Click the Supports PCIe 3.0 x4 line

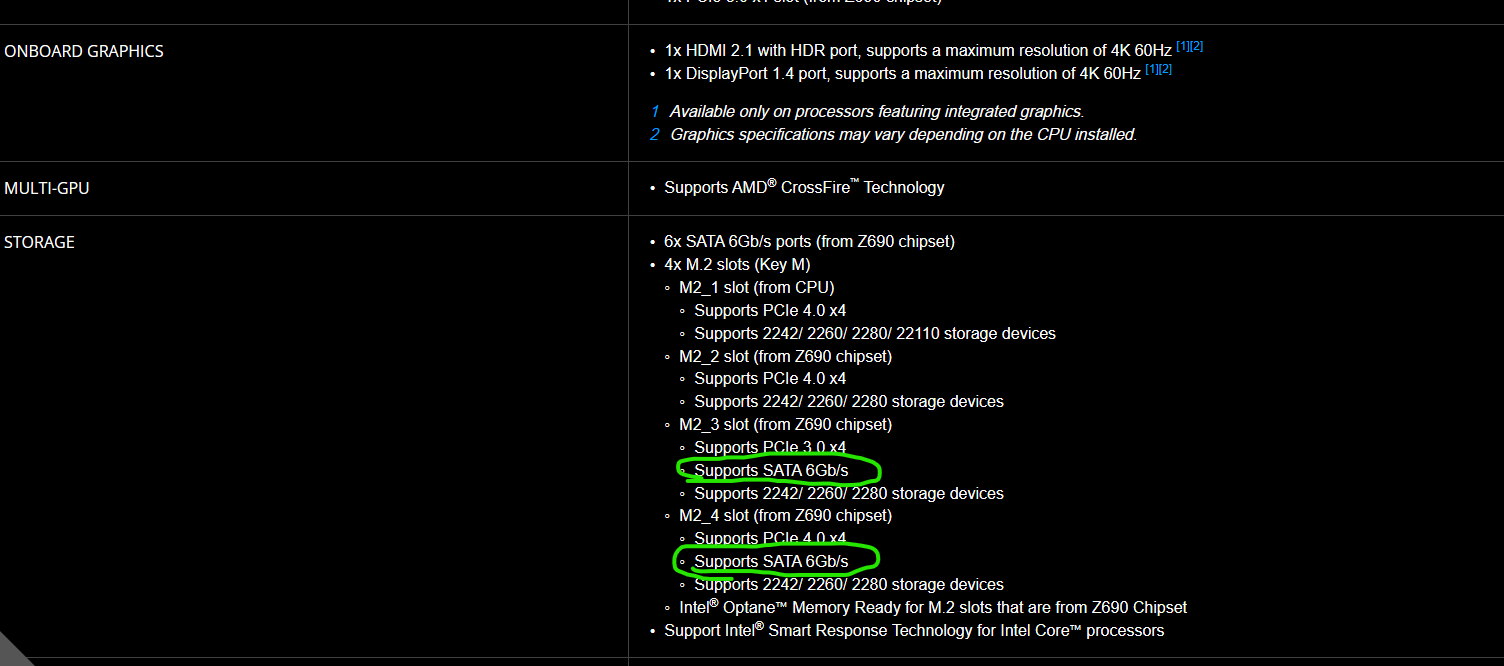[770, 448]
